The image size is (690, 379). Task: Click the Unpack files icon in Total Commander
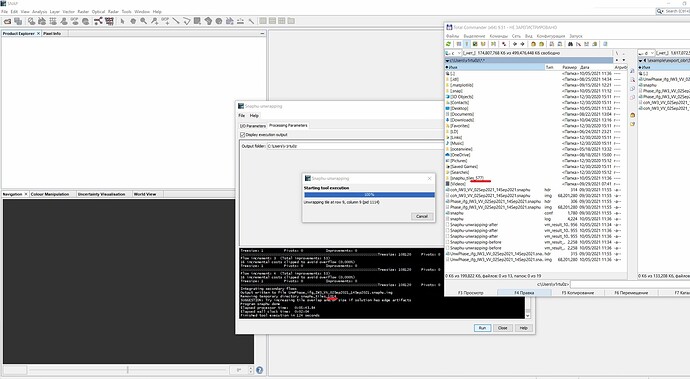(541, 44)
